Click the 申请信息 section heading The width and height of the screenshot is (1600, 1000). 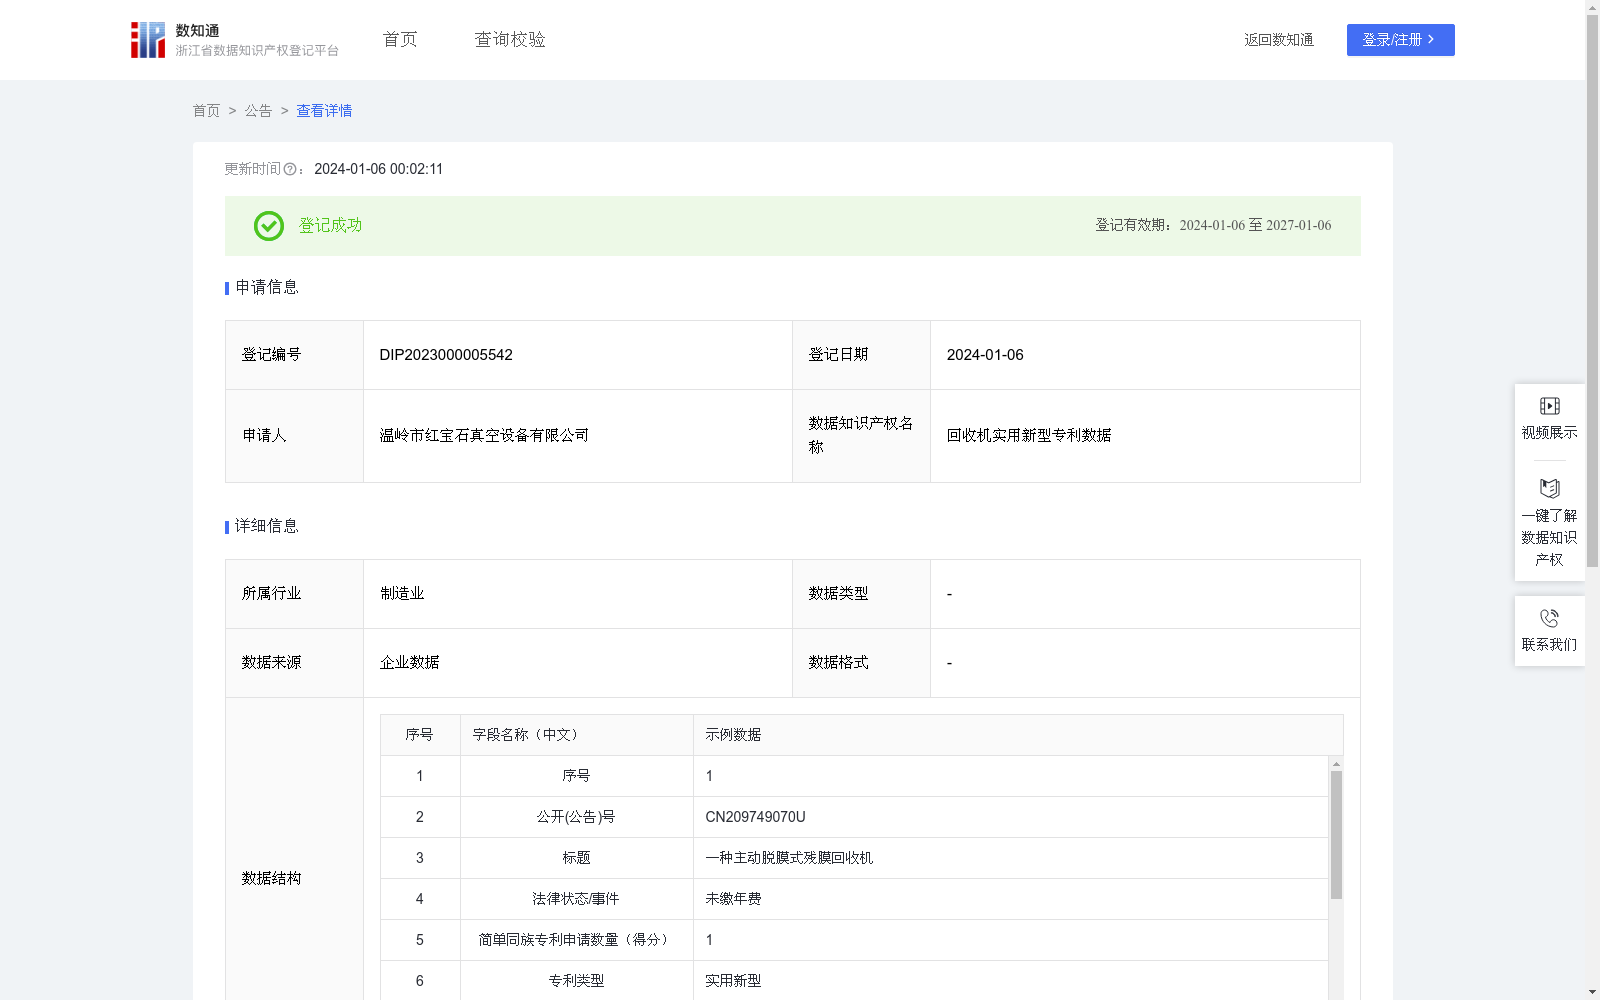point(267,288)
